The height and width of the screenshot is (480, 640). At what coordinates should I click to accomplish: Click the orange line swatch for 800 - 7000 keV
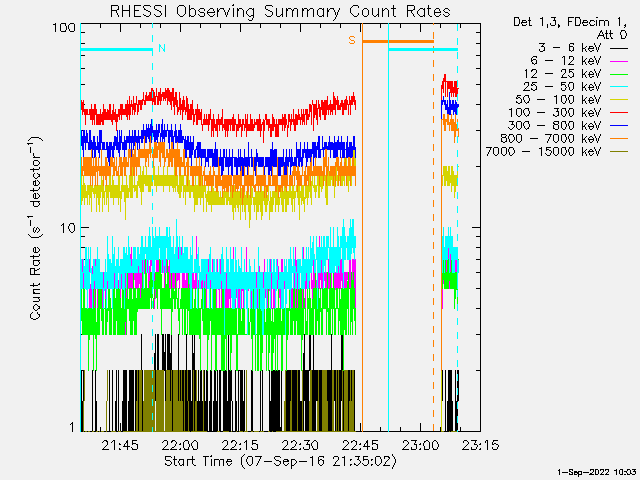click(619, 139)
